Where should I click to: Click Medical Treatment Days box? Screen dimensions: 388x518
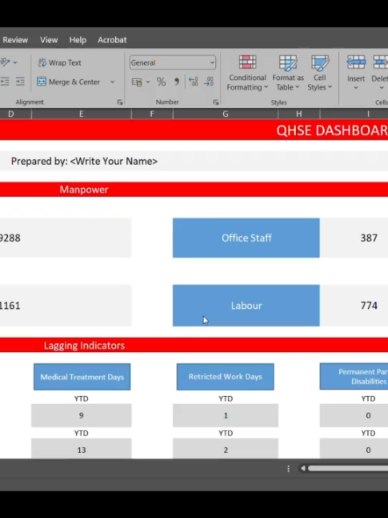tap(82, 377)
